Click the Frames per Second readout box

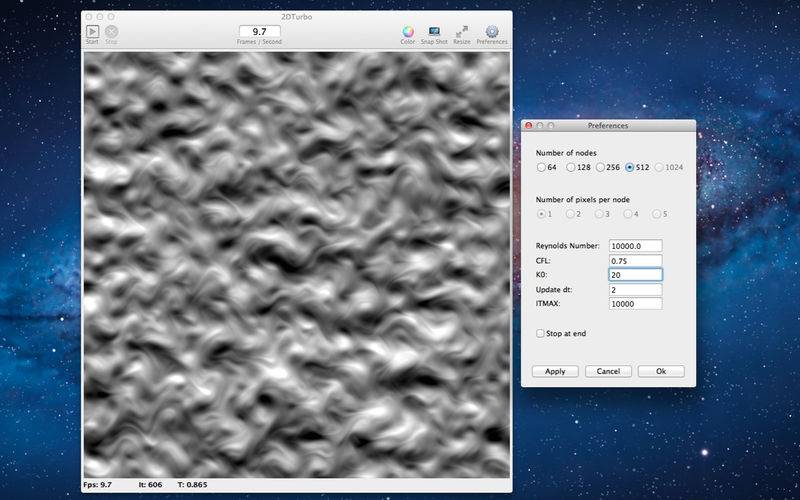[x=259, y=32]
